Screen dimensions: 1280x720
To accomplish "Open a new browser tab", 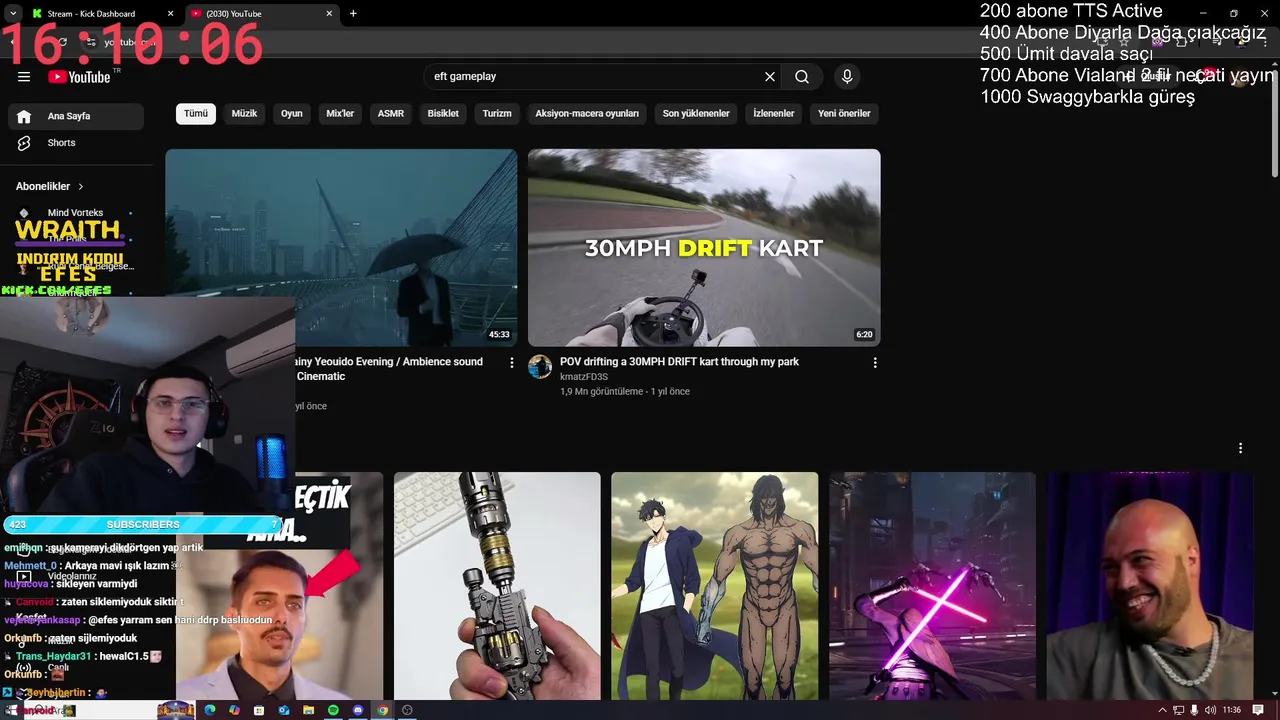I will pos(353,14).
